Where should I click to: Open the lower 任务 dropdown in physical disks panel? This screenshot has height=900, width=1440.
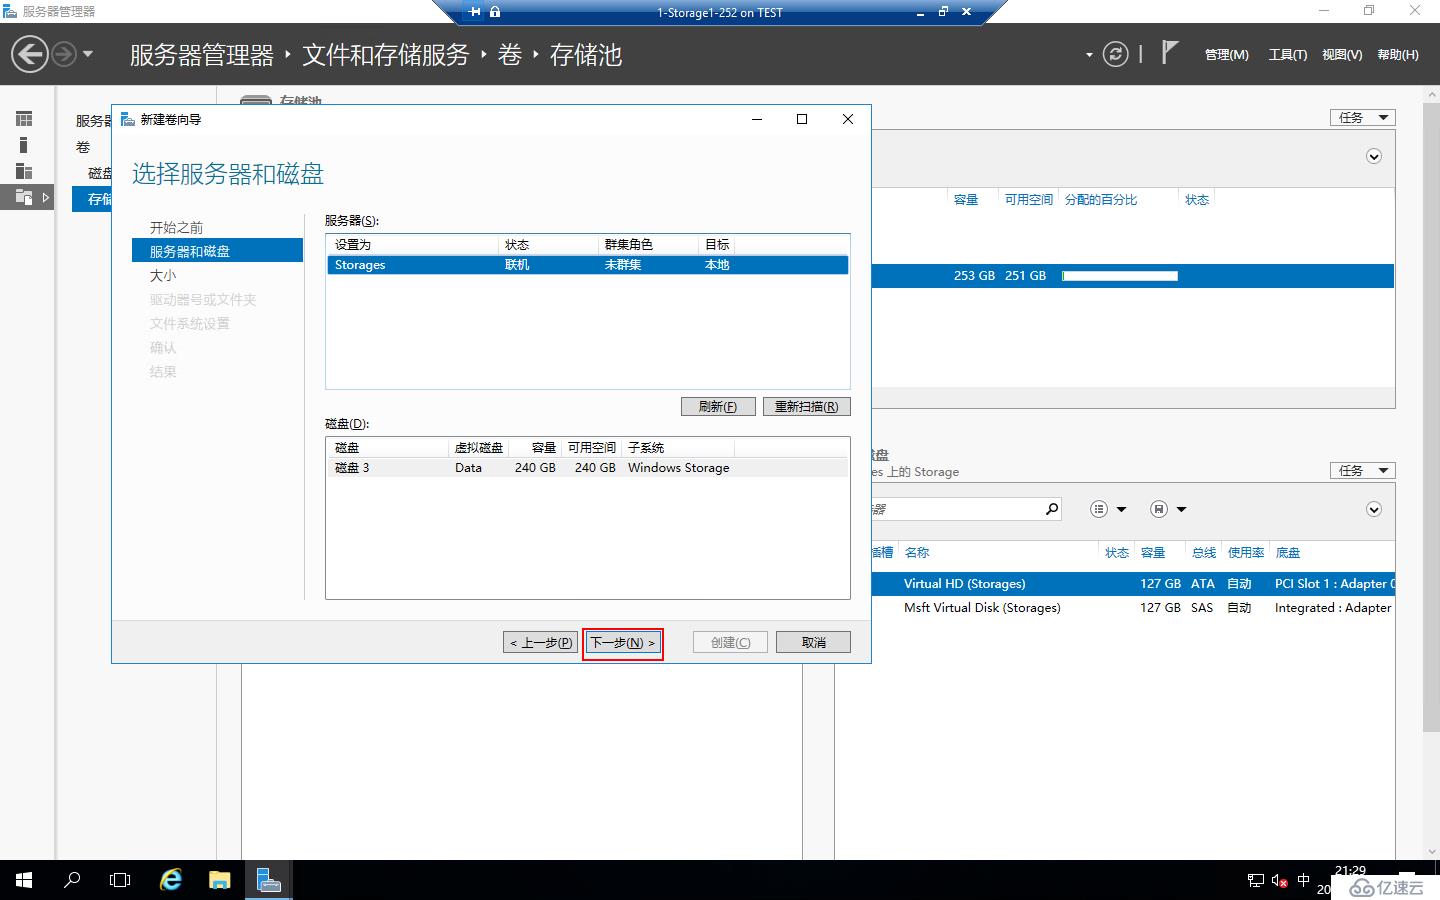click(x=1362, y=470)
